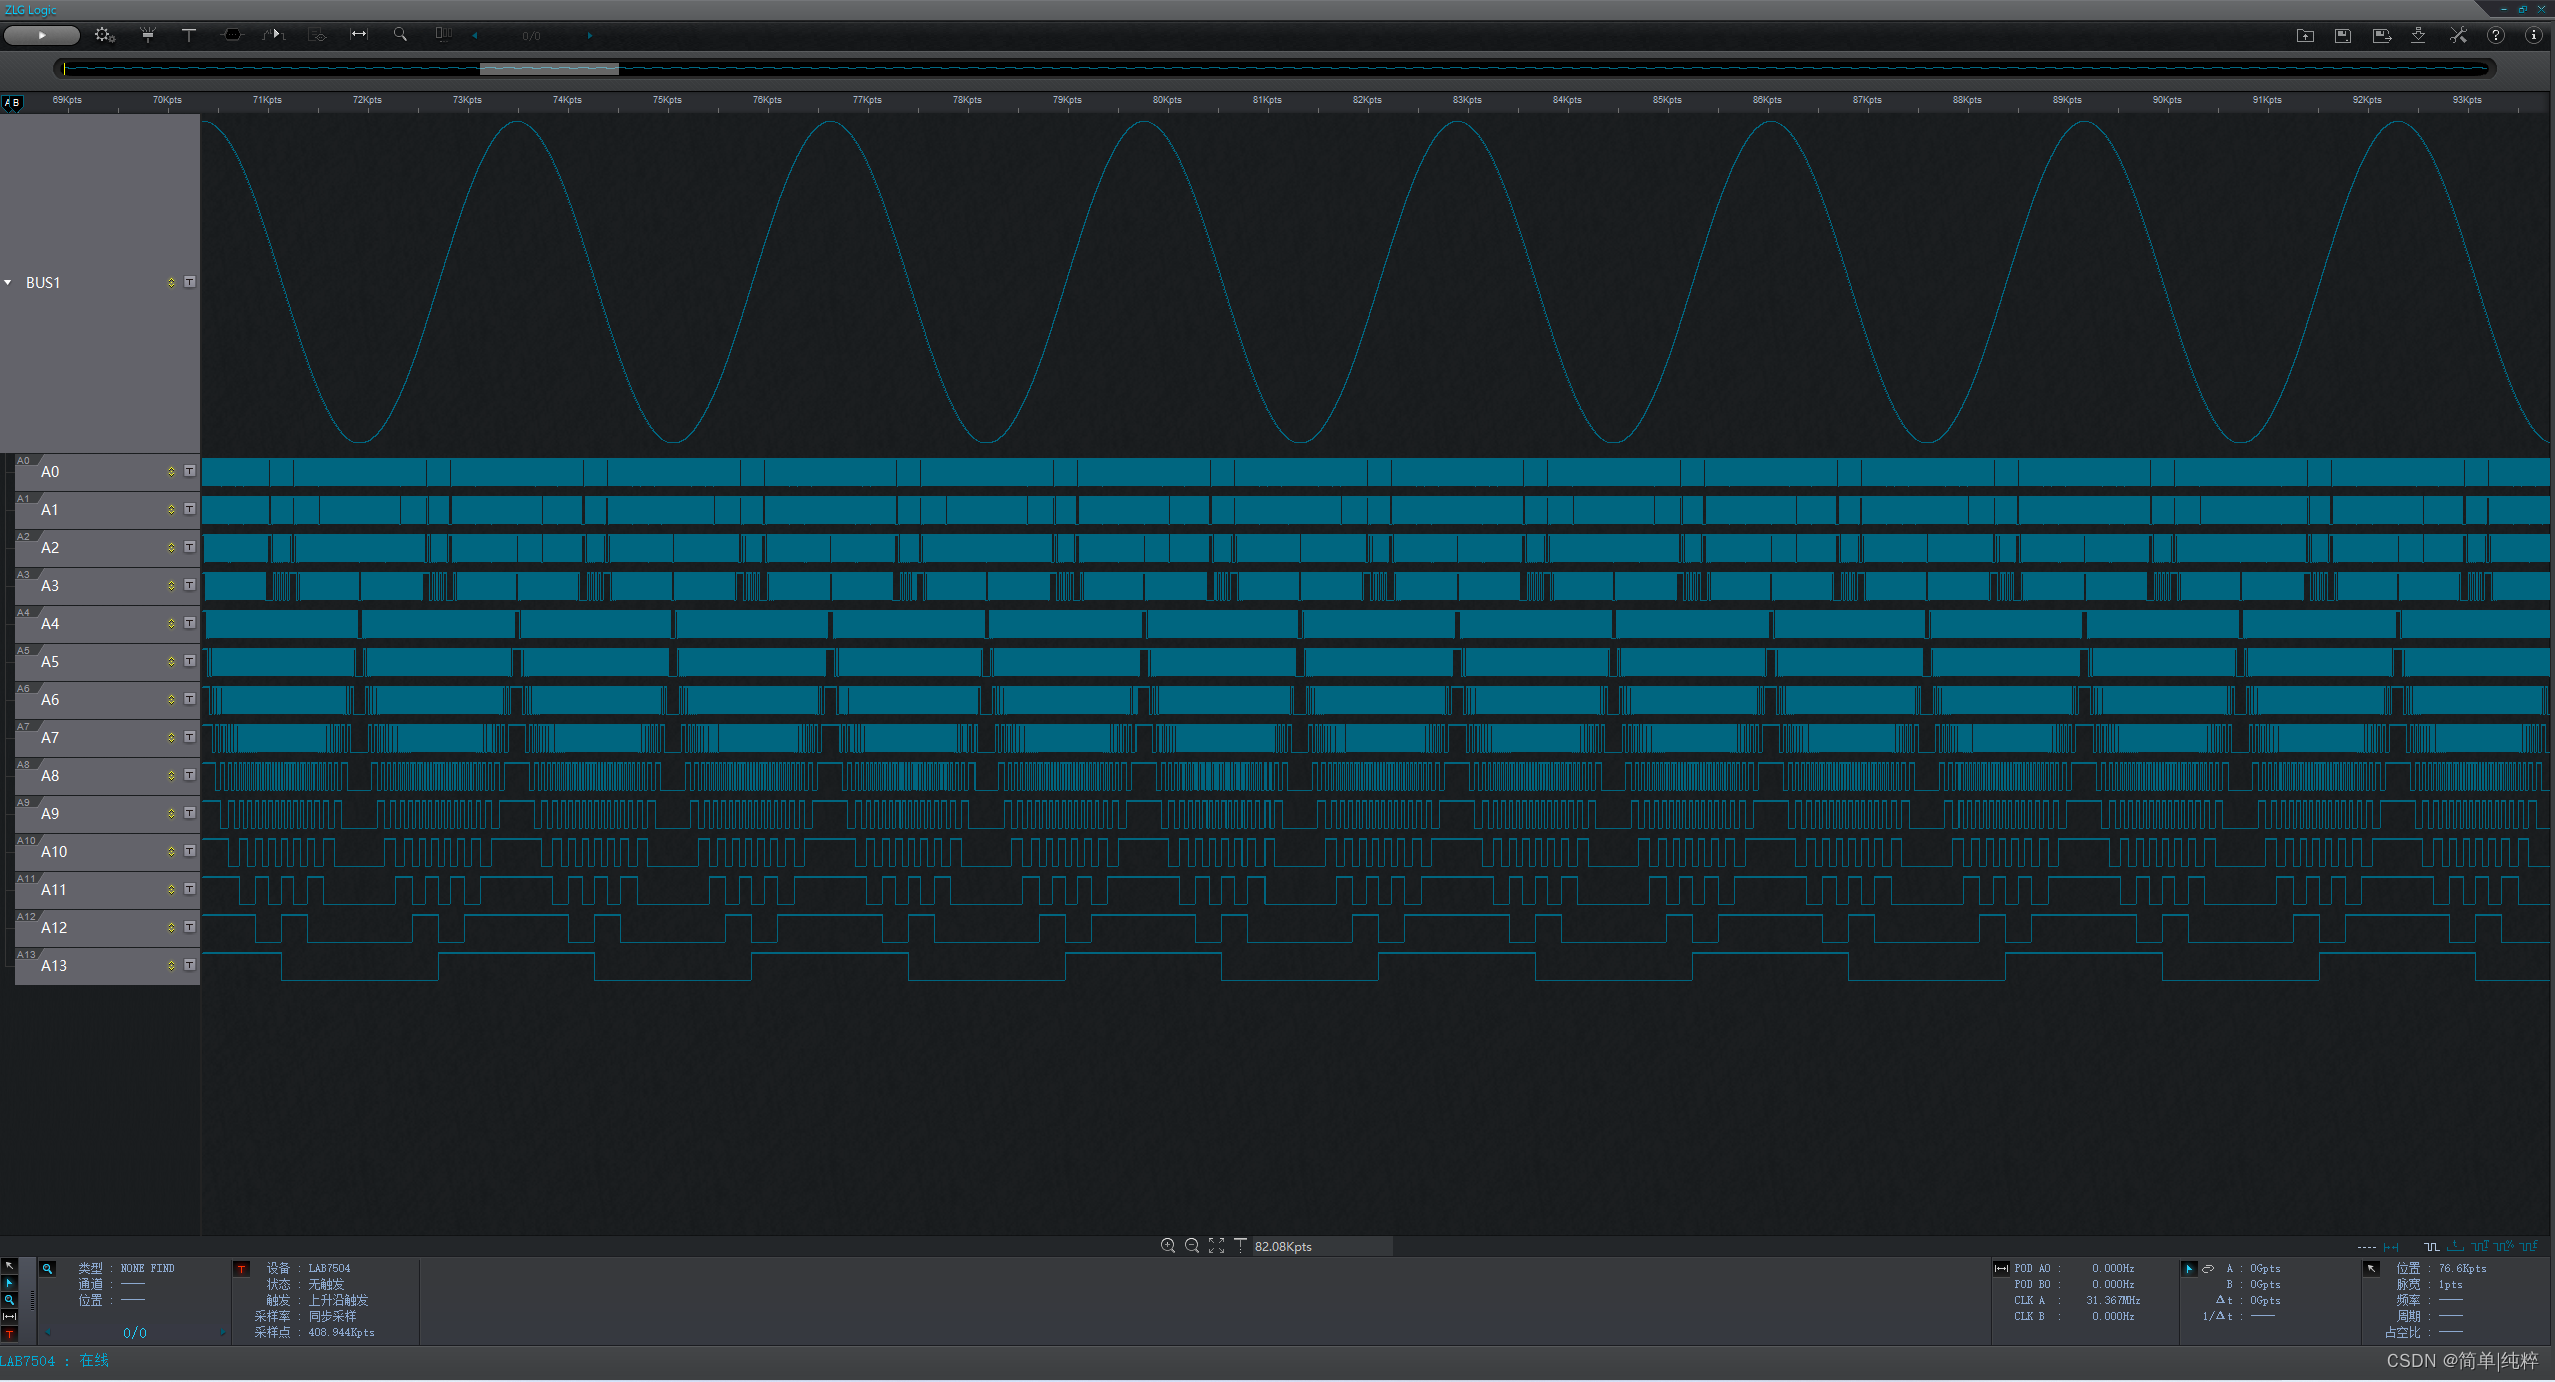Go to next search result arrow in toolbar
This screenshot has width=2555, height=1382.
pyautogui.click(x=589, y=36)
